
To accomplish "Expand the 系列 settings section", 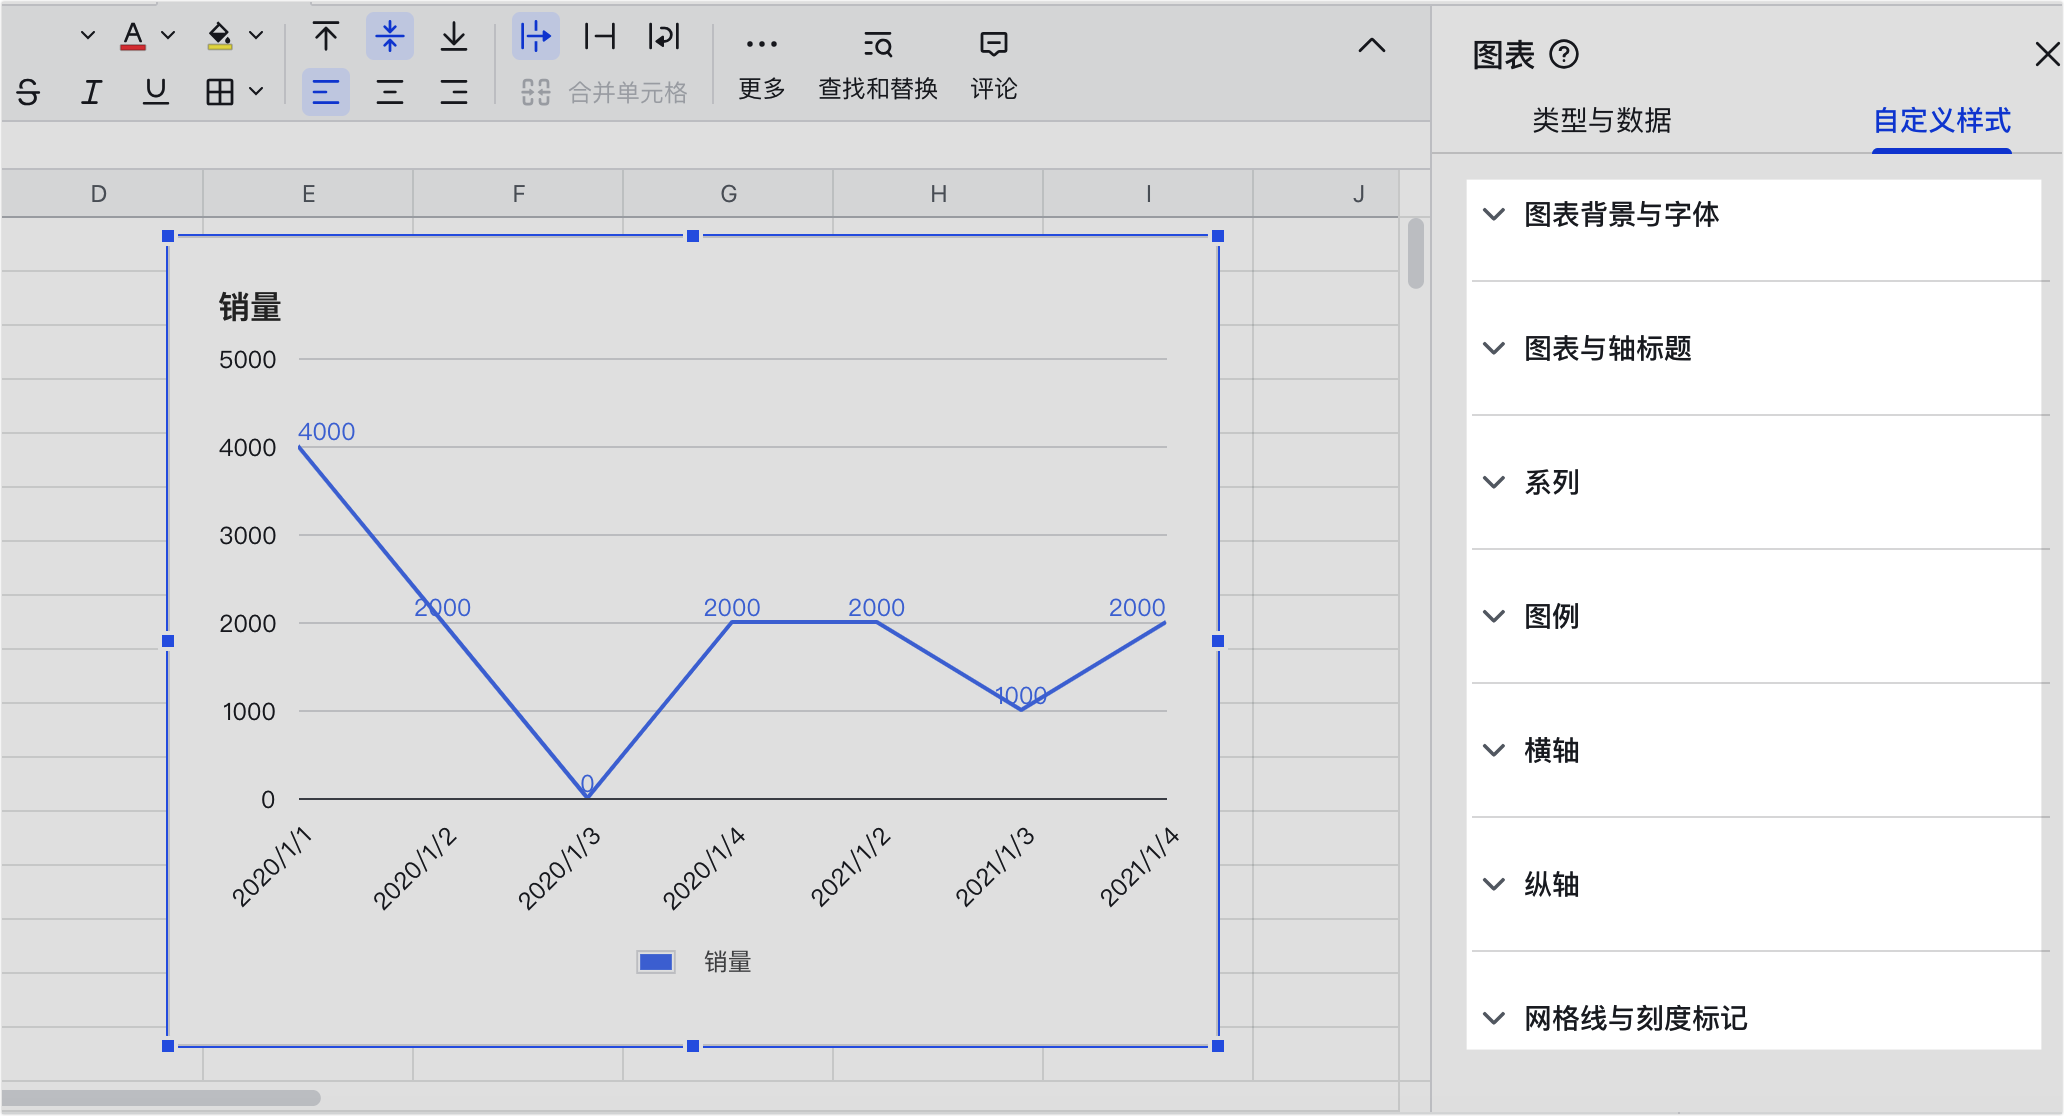I will coord(1550,482).
